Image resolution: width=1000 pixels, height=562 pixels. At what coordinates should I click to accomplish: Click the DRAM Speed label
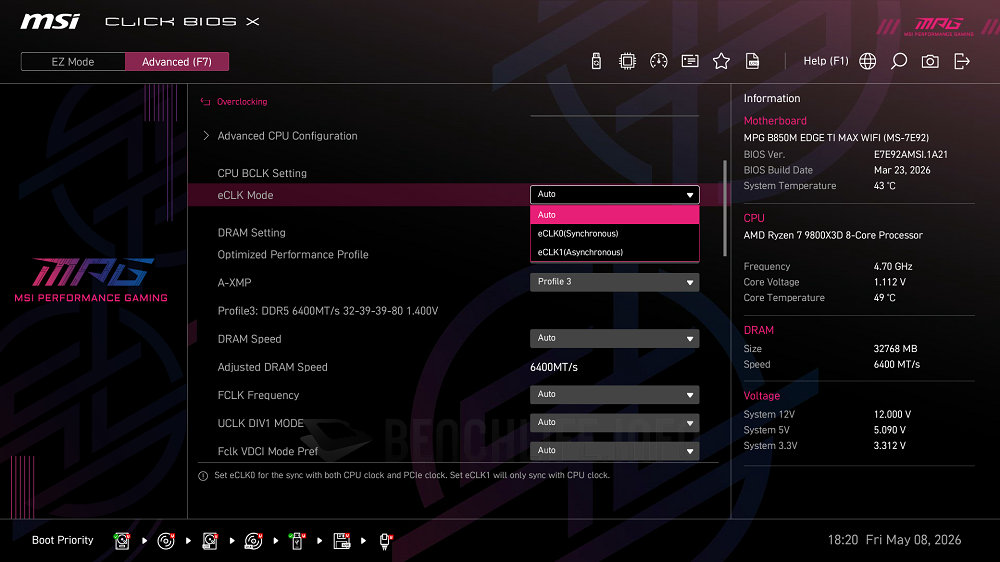pos(249,339)
